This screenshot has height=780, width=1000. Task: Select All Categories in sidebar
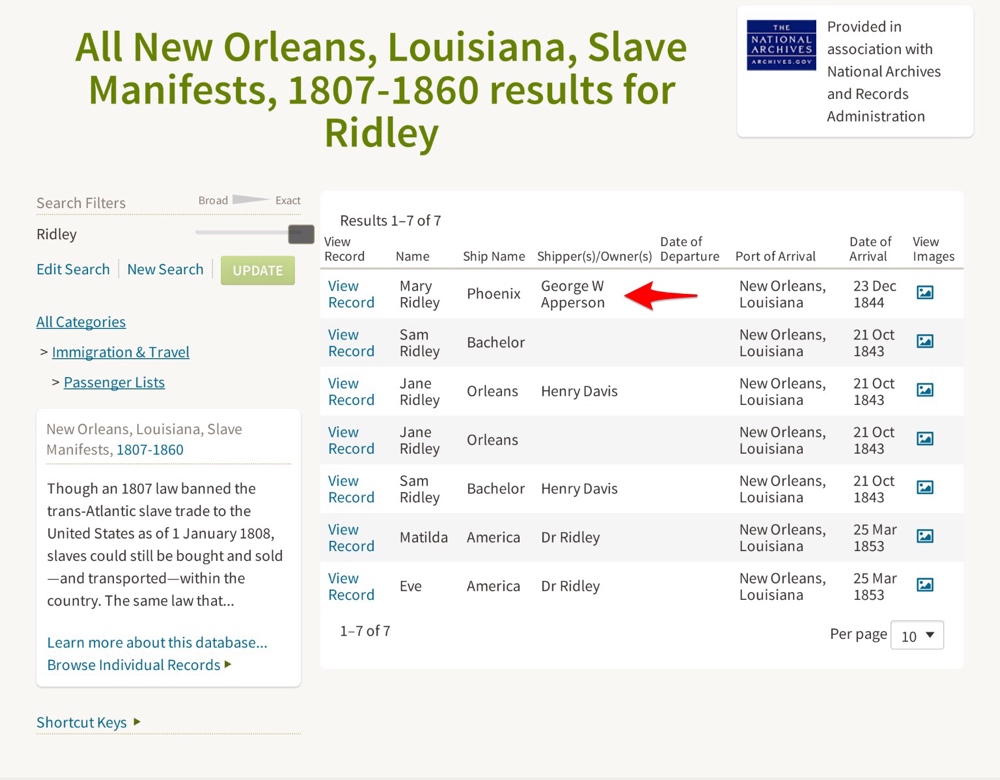pos(81,322)
